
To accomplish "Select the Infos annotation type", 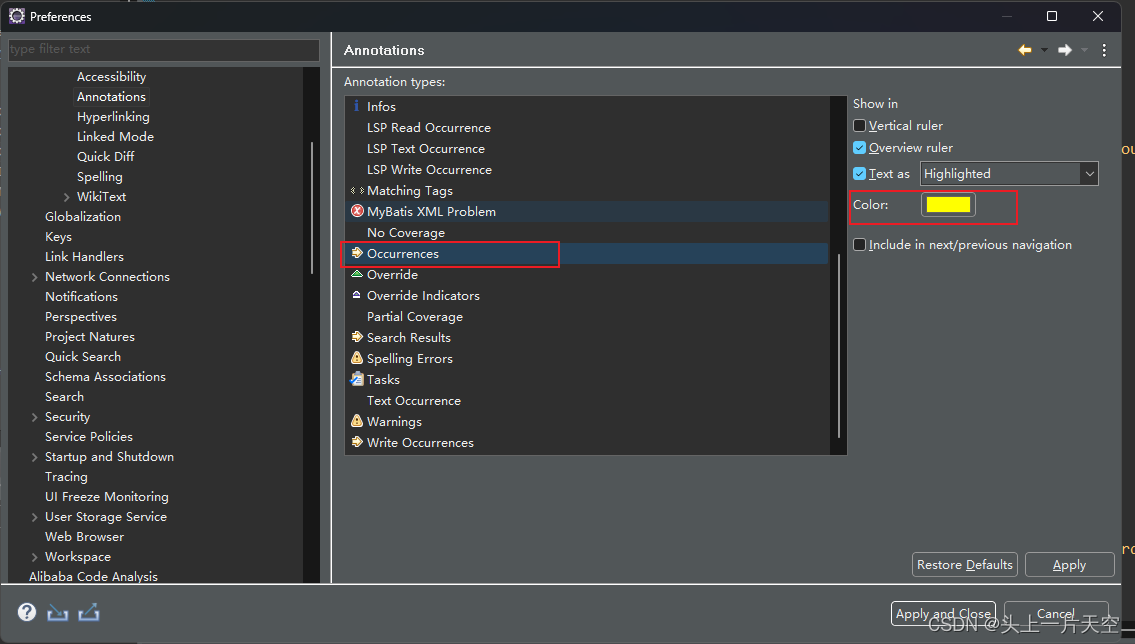I will point(381,106).
